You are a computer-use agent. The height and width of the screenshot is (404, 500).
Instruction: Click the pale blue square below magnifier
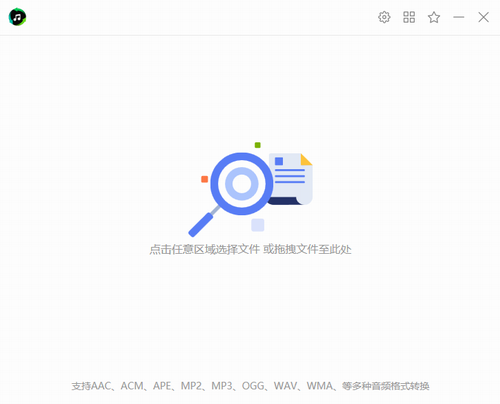coord(258,225)
